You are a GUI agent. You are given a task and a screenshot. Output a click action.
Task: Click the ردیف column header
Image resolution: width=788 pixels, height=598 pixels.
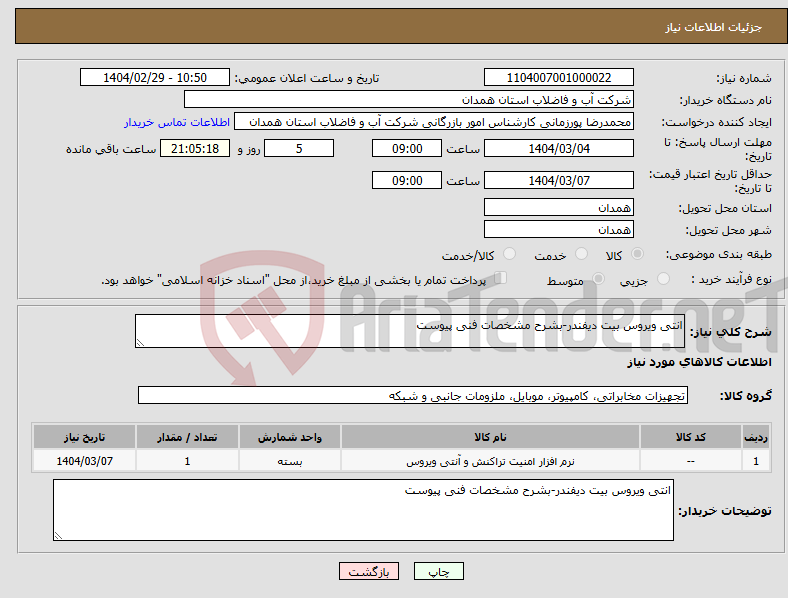pyautogui.click(x=756, y=437)
